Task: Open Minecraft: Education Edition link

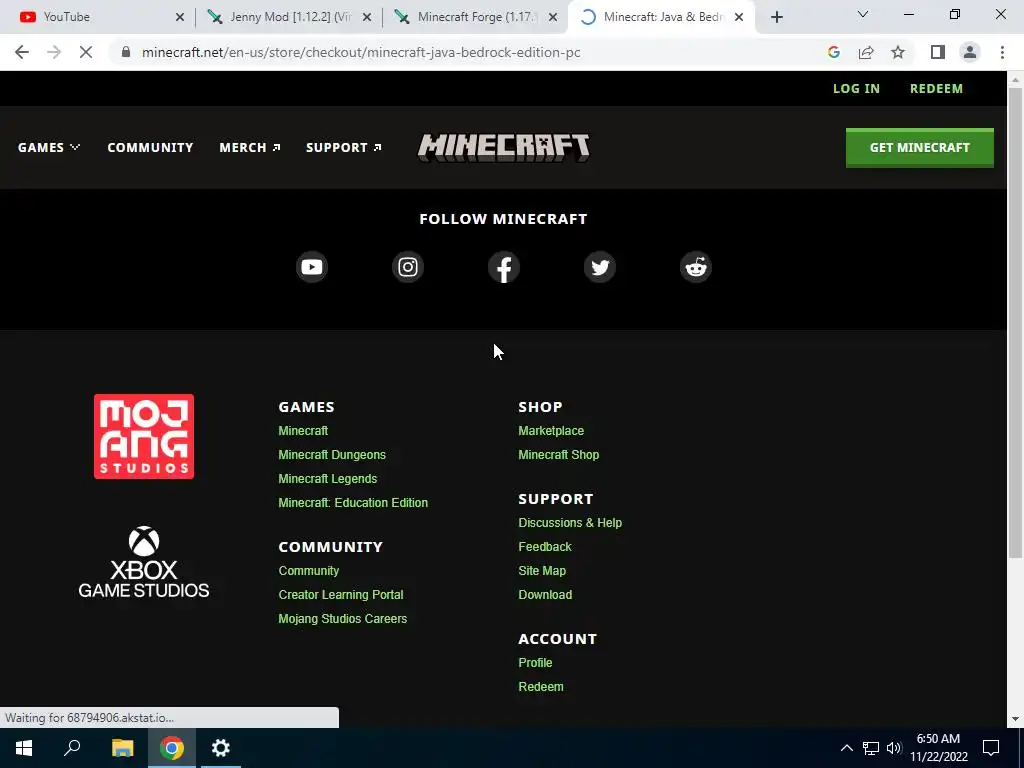Action: pyautogui.click(x=353, y=503)
